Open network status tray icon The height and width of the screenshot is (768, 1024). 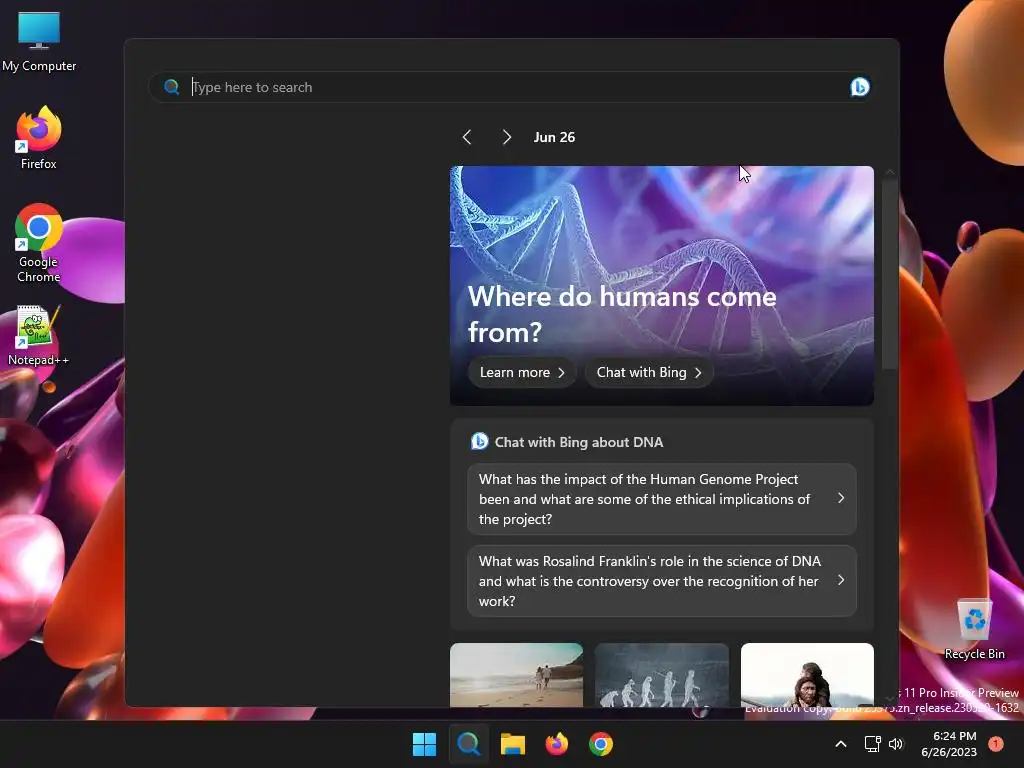click(872, 744)
